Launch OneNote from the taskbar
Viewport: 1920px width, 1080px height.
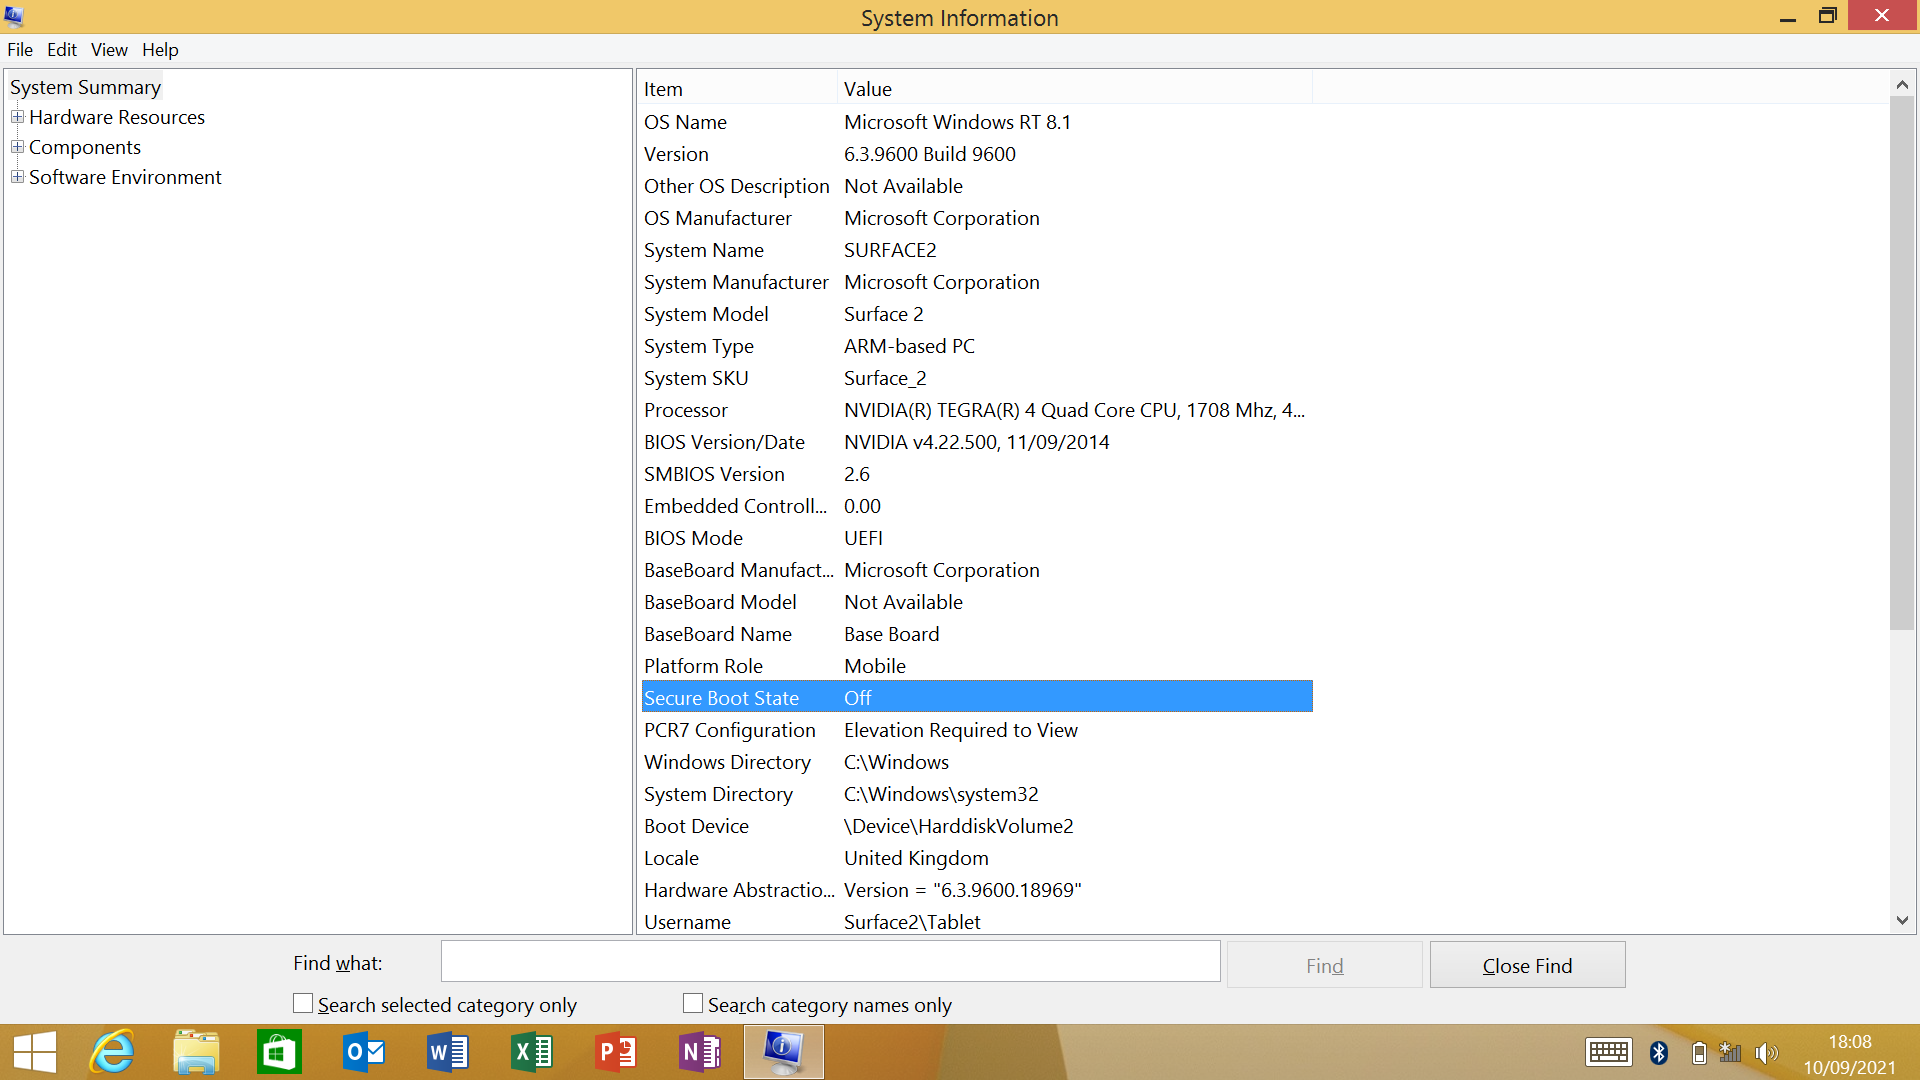699,1052
